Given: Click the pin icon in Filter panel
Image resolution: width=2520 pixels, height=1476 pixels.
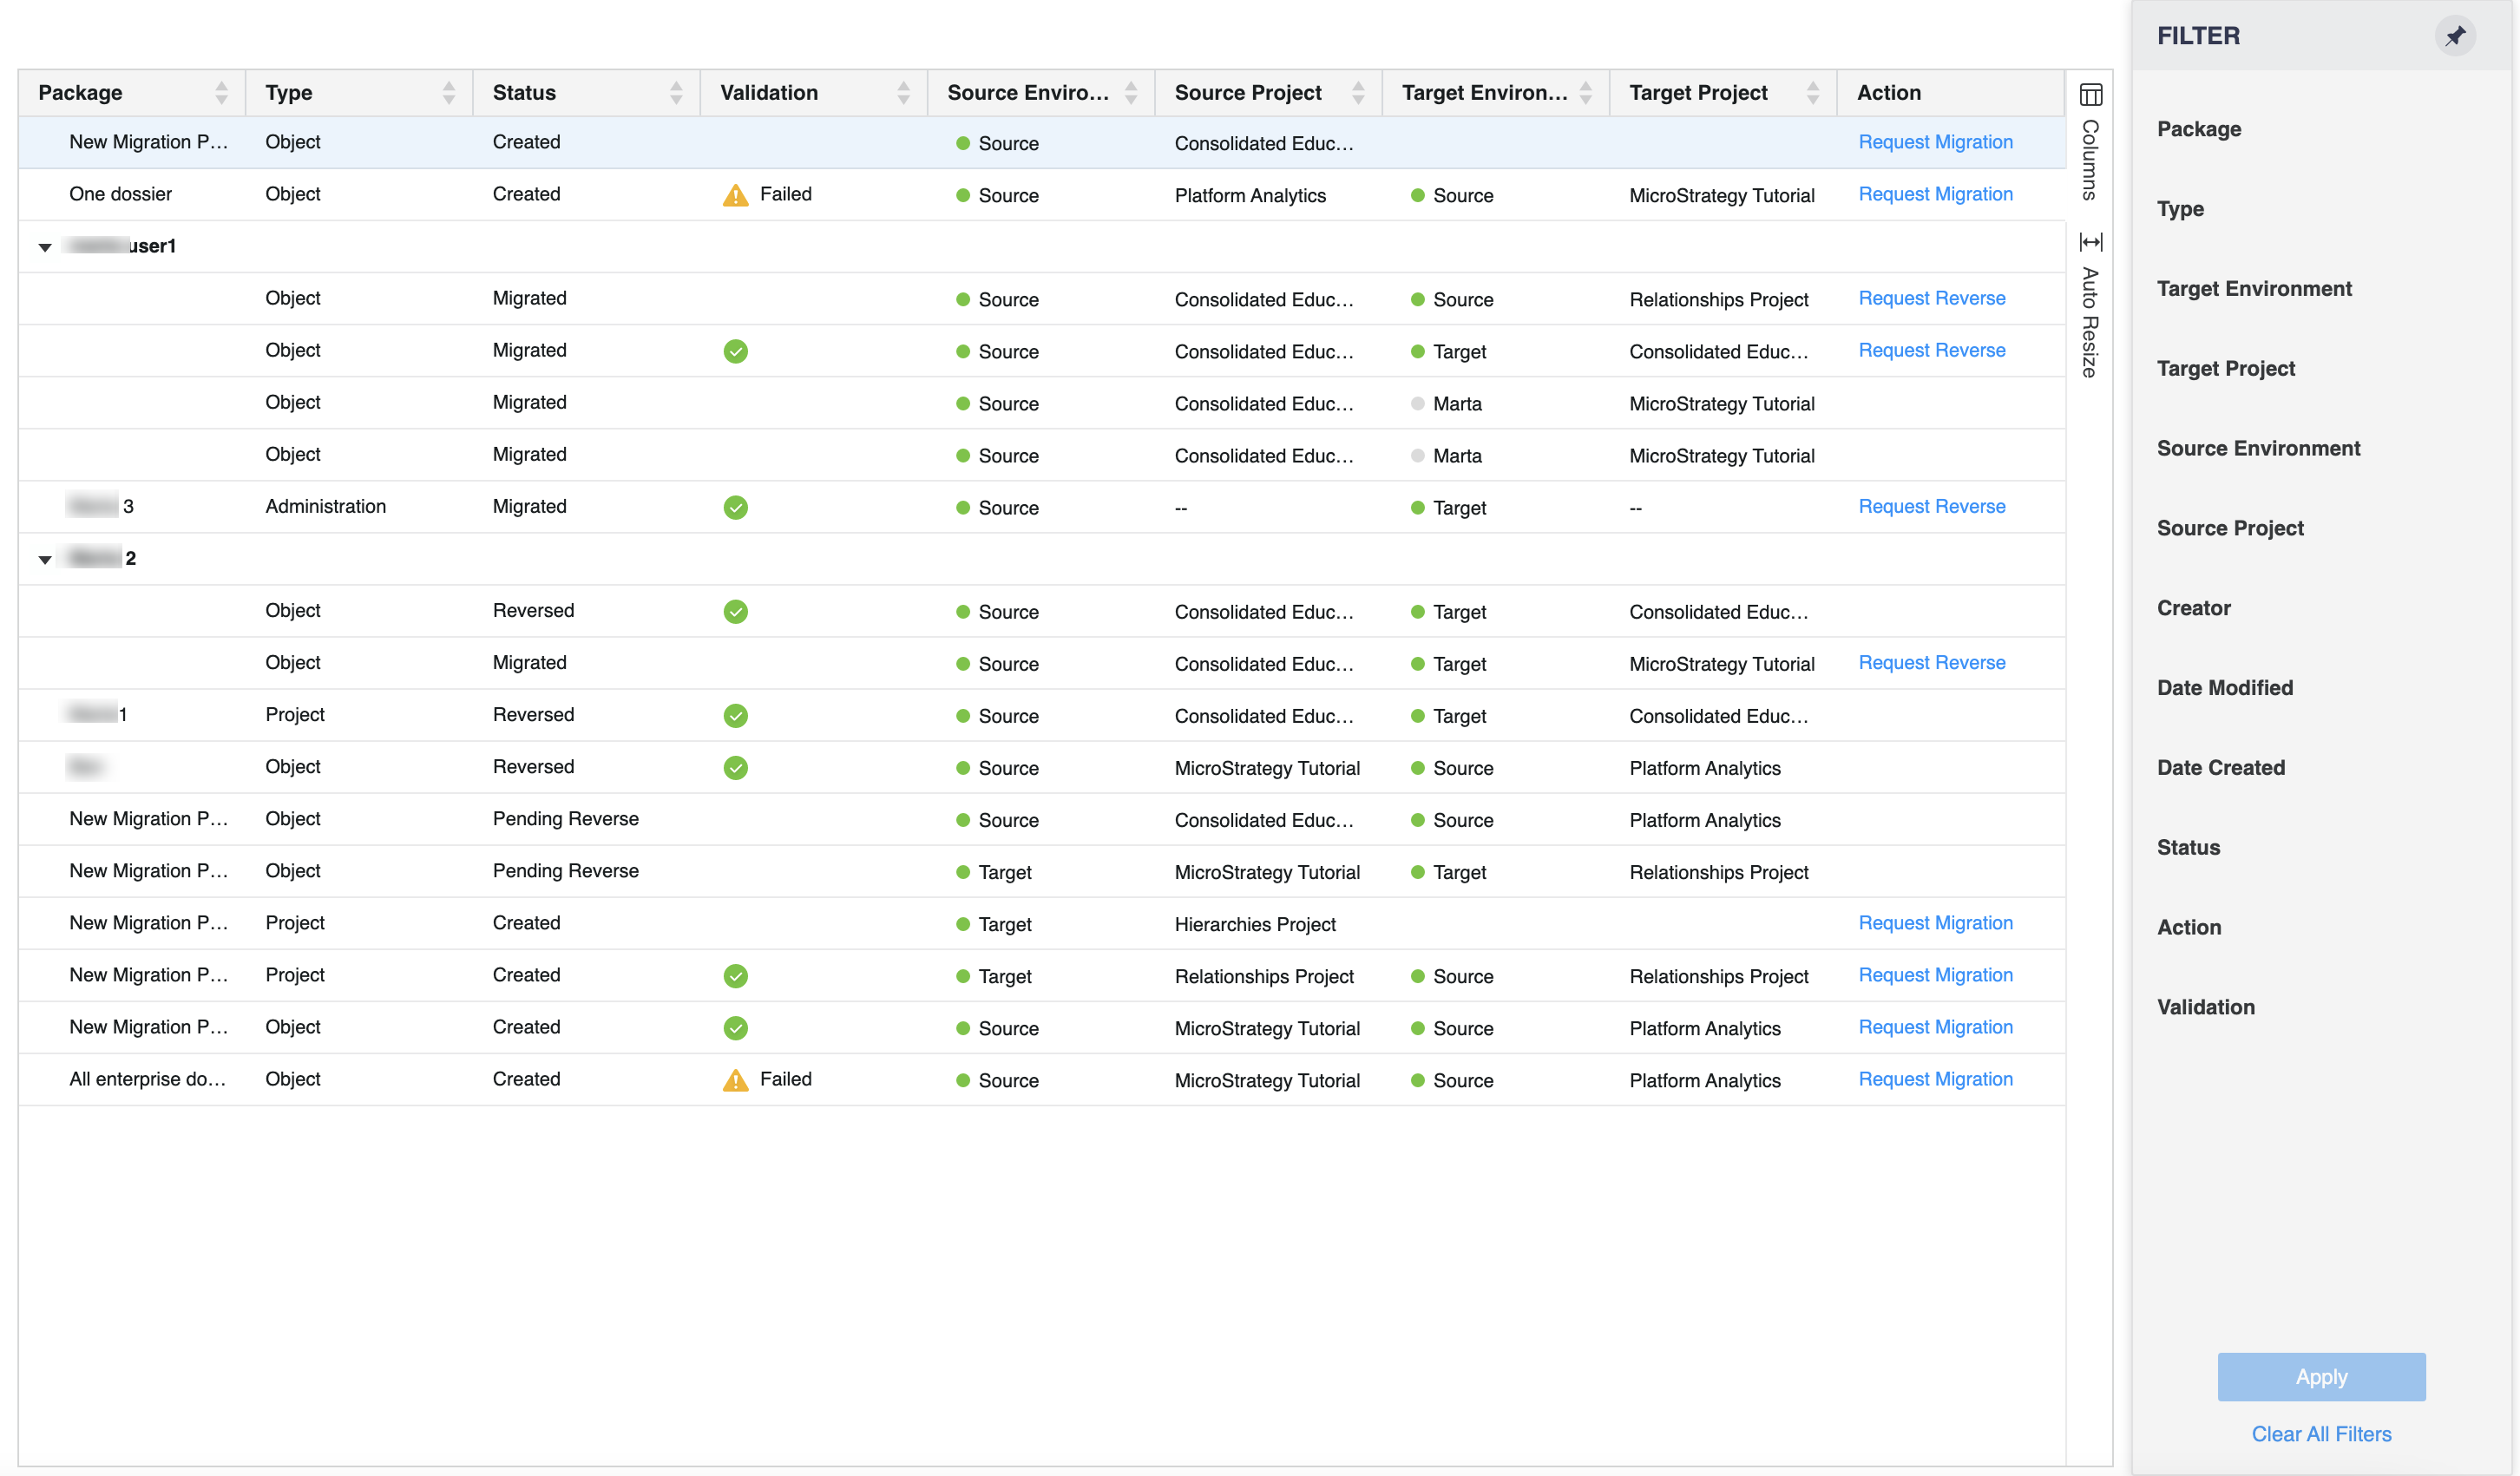Looking at the screenshot, I should (2454, 36).
